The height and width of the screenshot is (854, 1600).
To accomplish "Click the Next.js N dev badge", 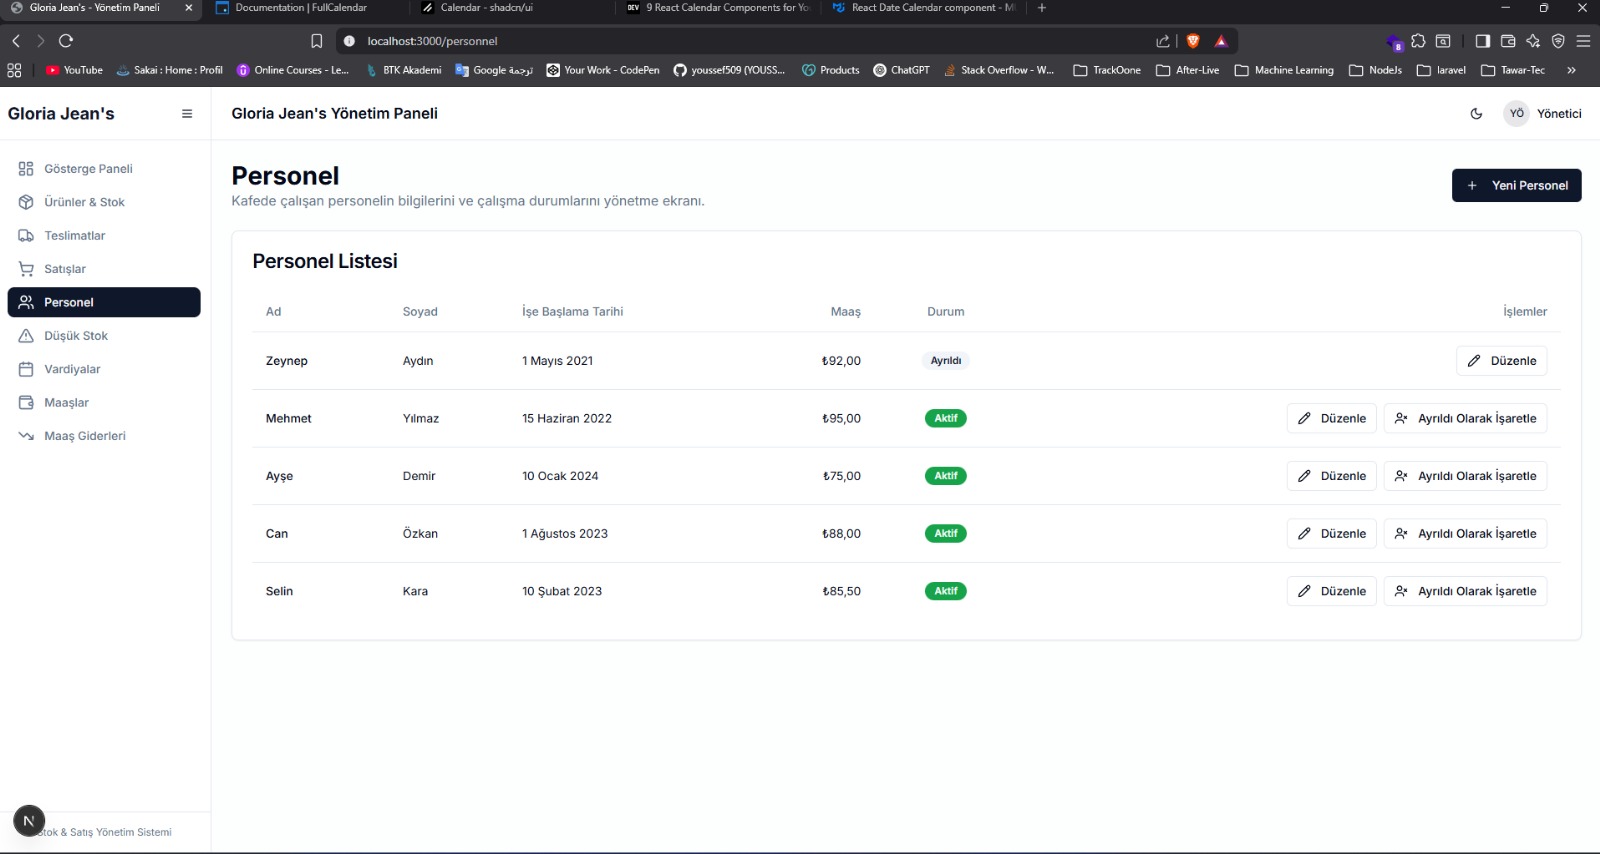I will click(29, 821).
